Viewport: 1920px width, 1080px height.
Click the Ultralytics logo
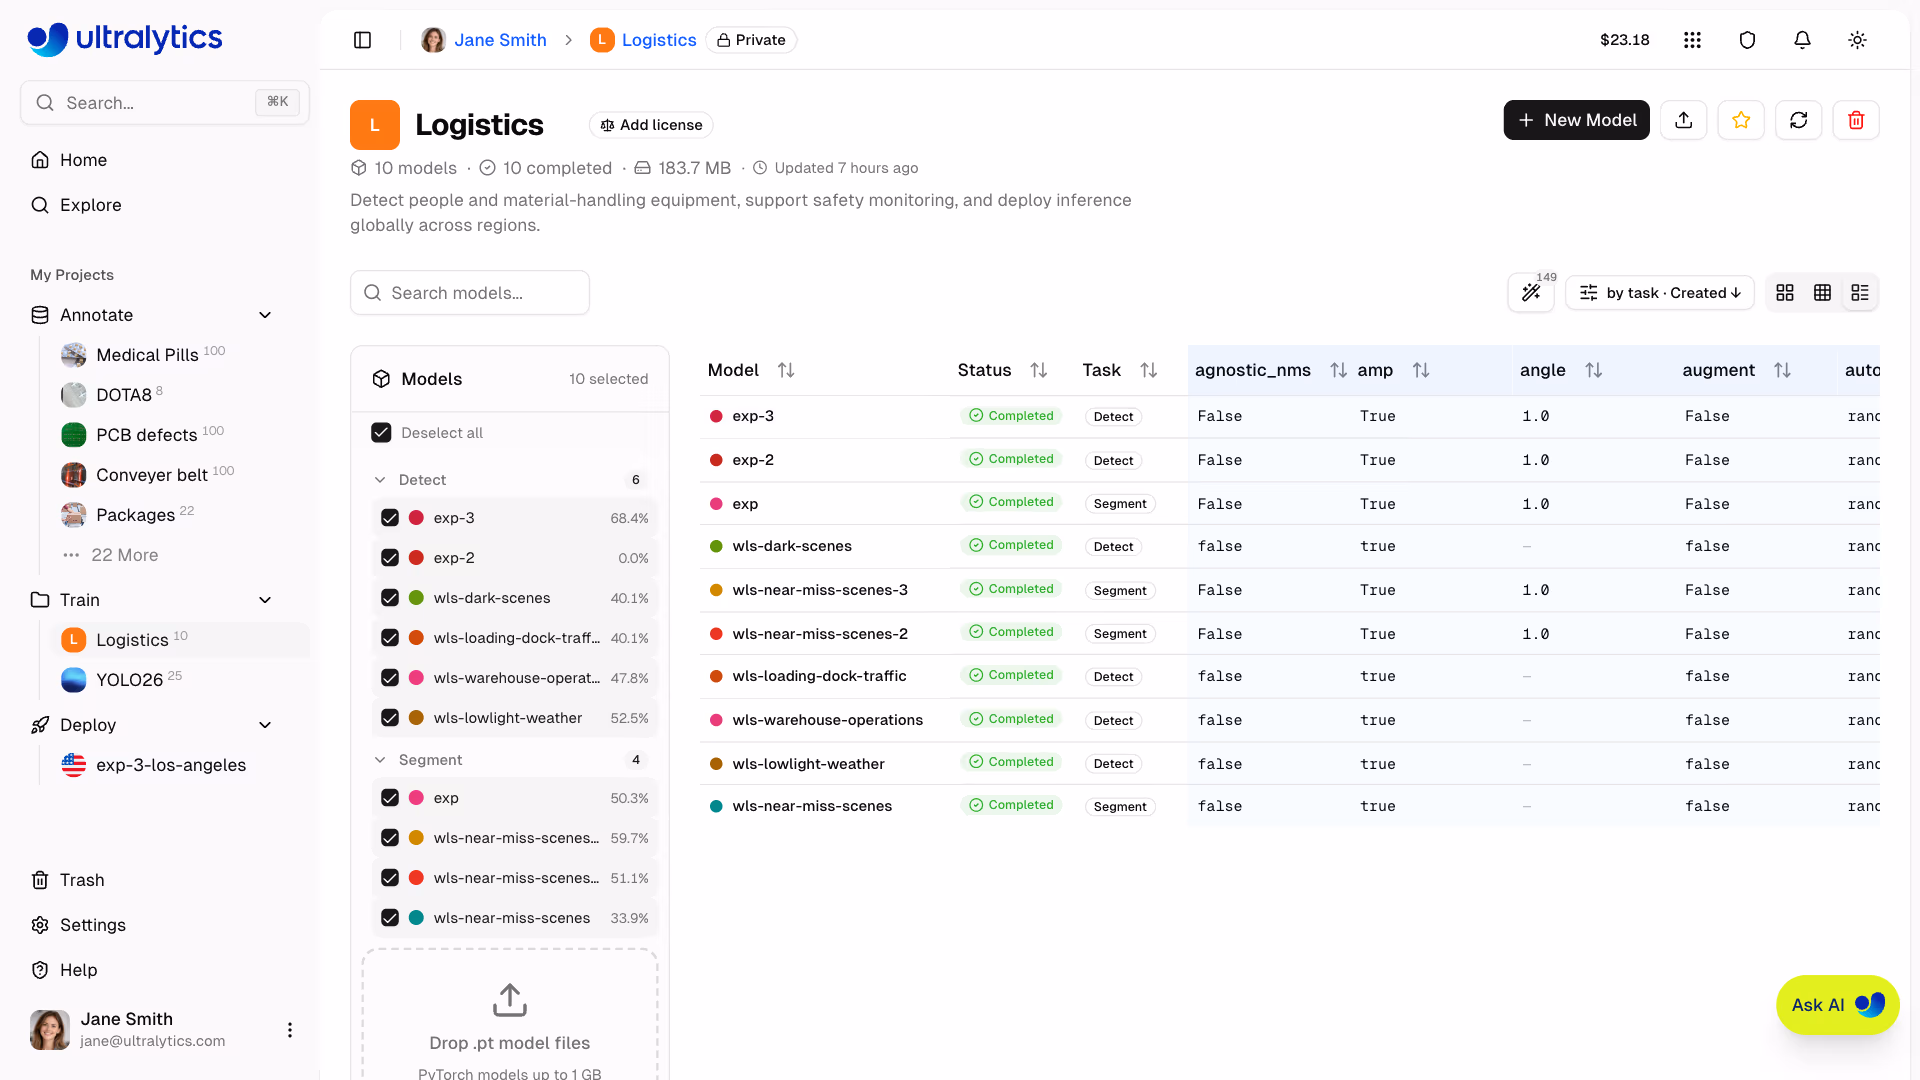pyautogui.click(x=125, y=38)
